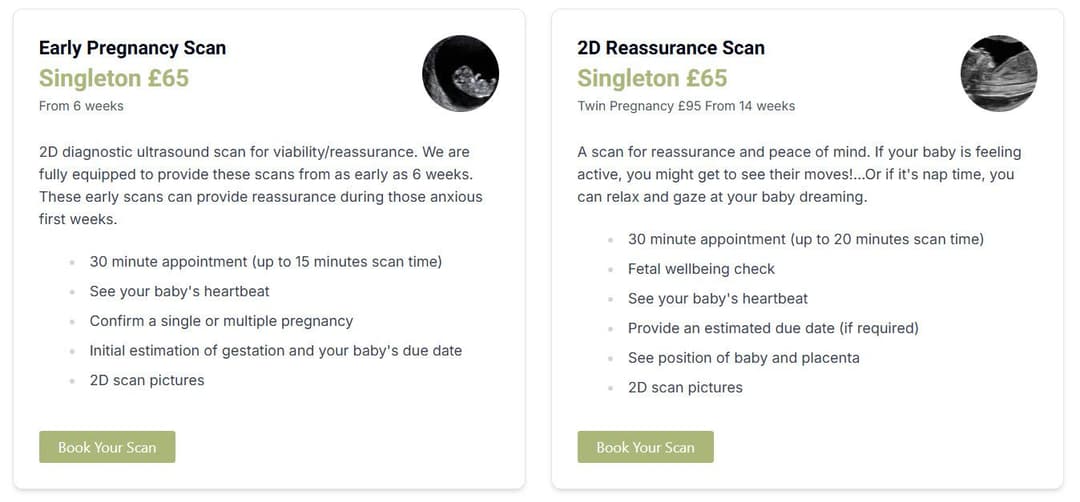Click 'Initial estimation of gestation' list item

click(276, 351)
